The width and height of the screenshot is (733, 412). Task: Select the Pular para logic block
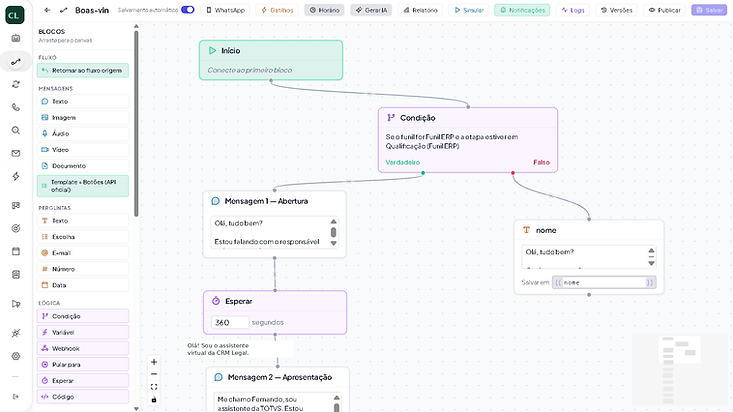pos(83,364)
